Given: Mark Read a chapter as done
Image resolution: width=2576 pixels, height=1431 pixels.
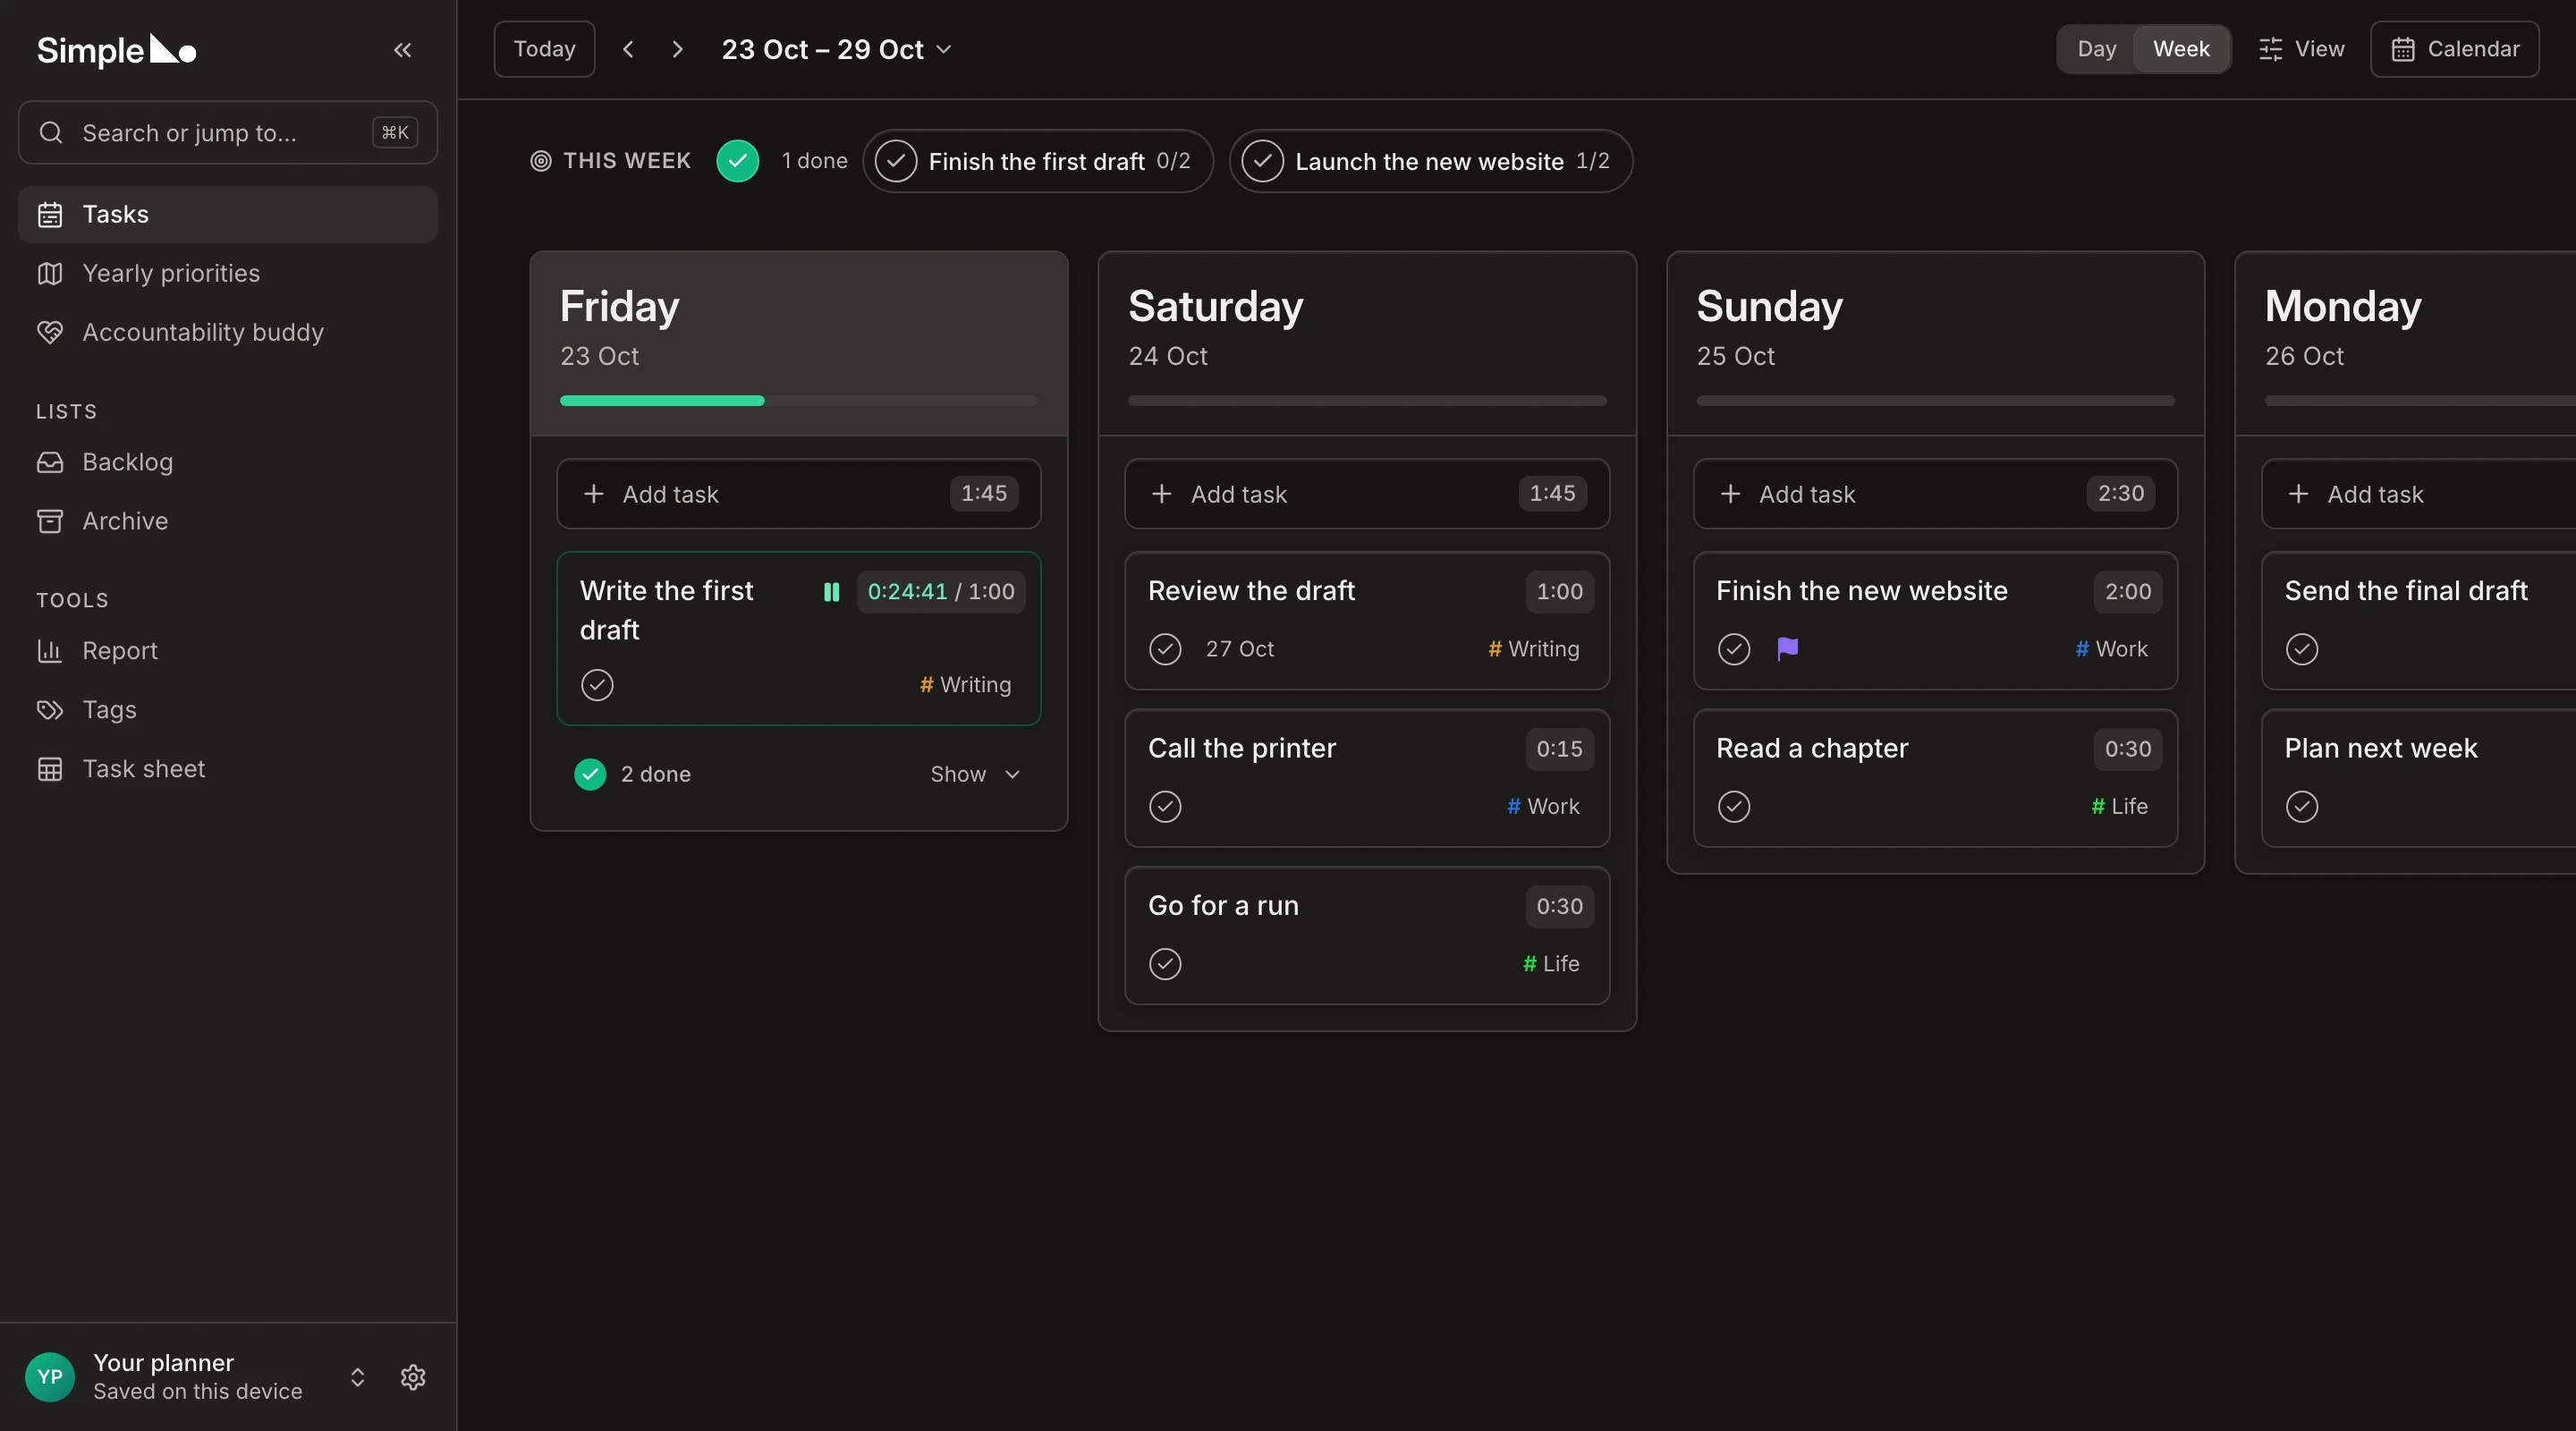Looking at the screenshot, I should (1734, 806).
